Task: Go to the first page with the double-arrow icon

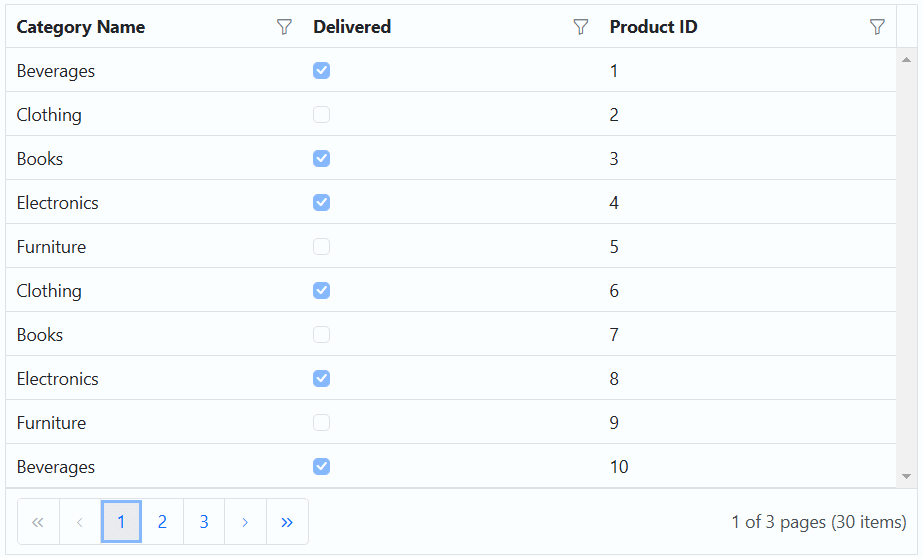Action: (38, 522)
